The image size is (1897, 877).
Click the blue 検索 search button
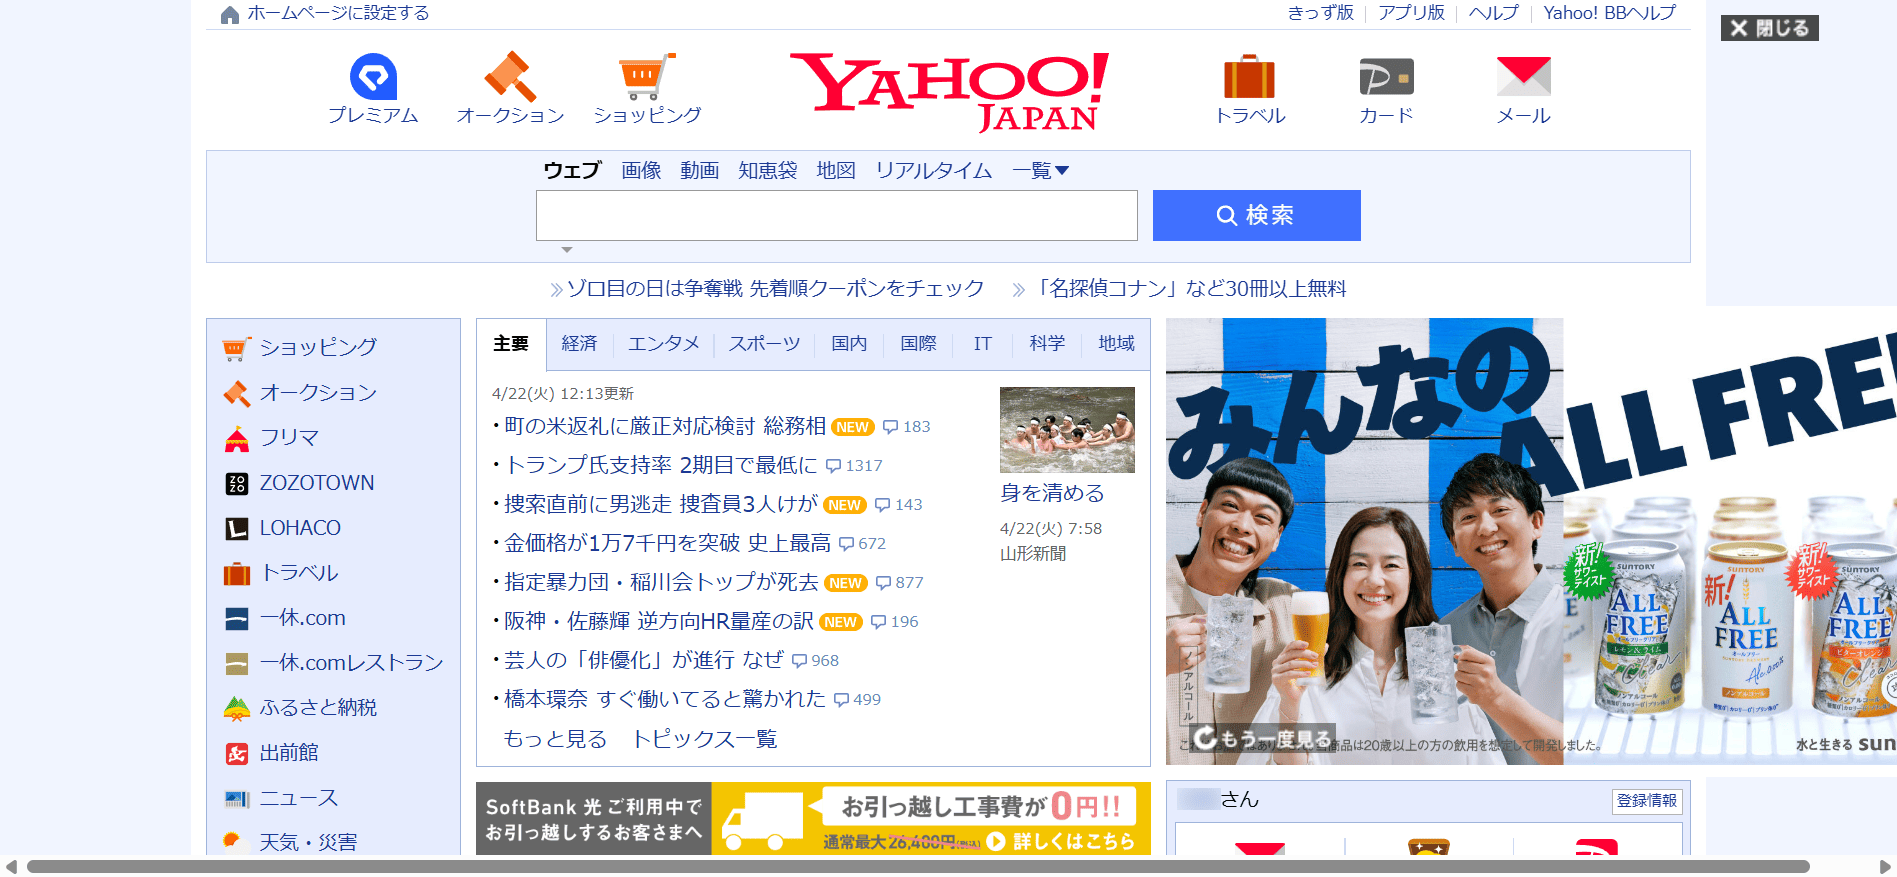click(x=1256, y=215)
